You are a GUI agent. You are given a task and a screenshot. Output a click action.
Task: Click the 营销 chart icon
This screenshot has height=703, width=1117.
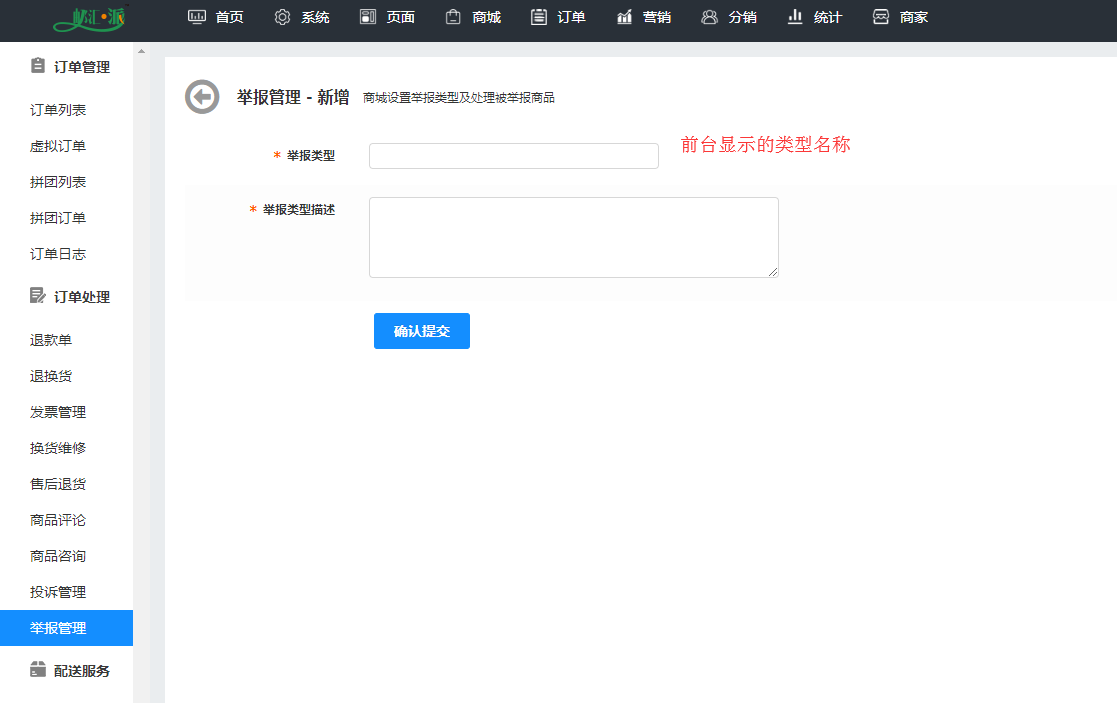click(x=625, y=17)
